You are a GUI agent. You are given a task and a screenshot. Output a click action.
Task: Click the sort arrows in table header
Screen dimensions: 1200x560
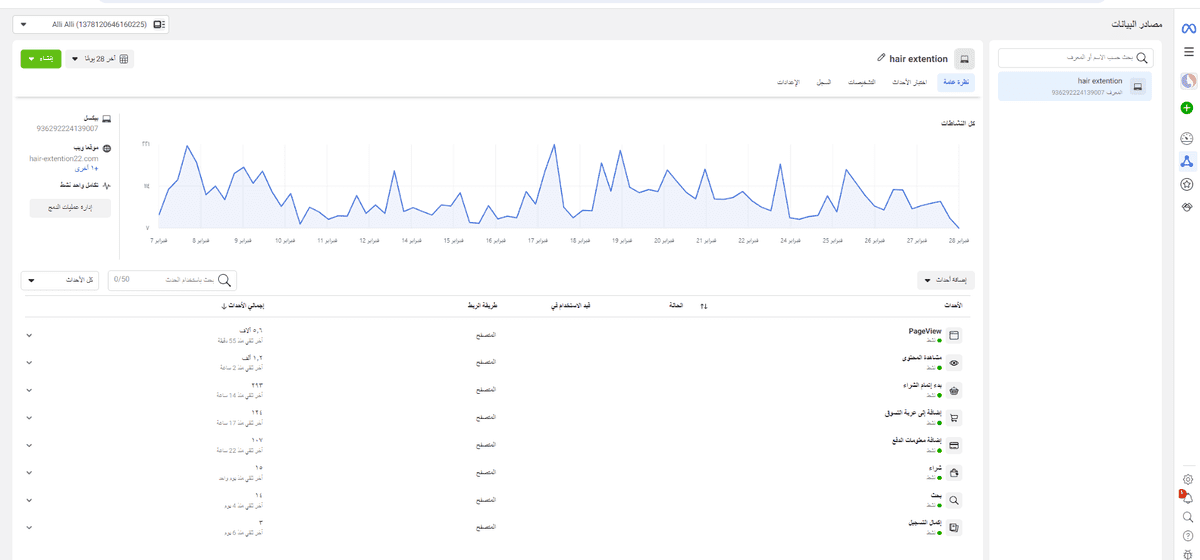(703, 306)
